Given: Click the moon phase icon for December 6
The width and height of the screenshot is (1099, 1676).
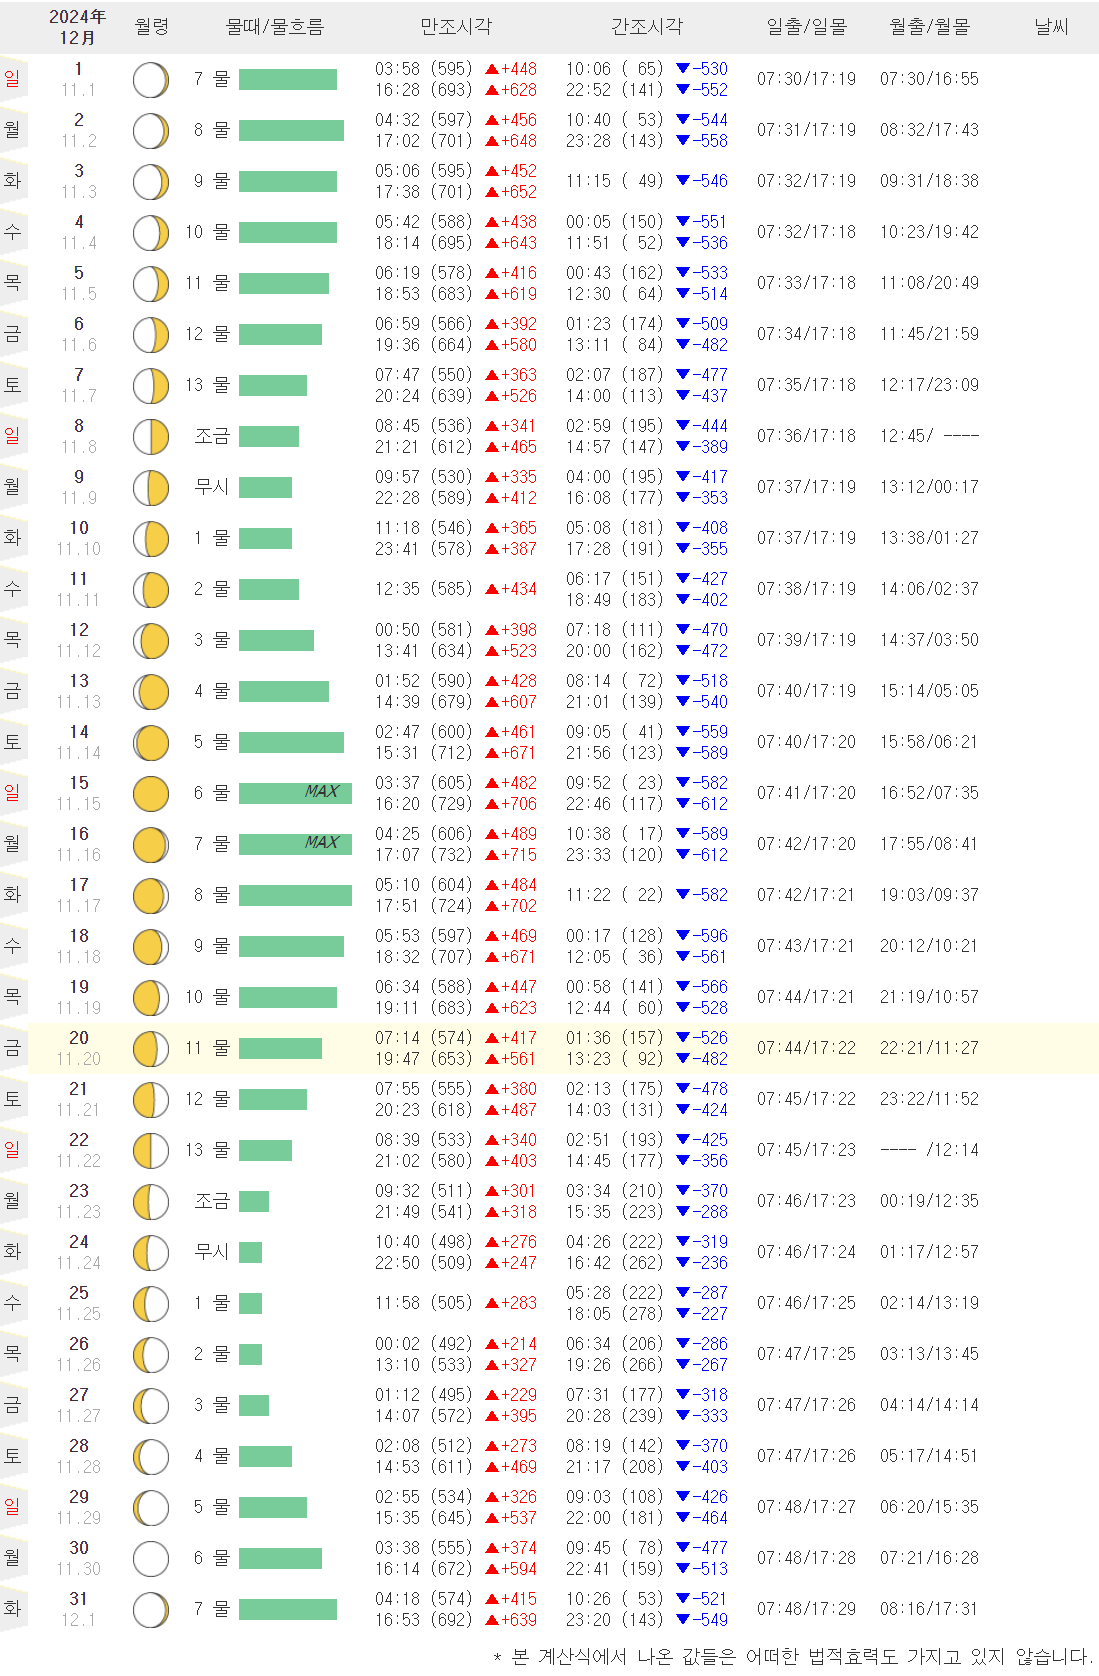Looking at the screenshot, I should click(151, 335).
